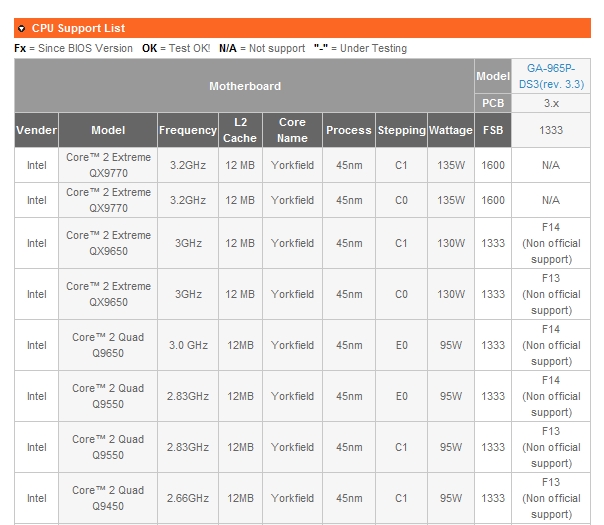
Task: Click the 45nm process cell in Q9650 row
Action: pyautogui.click(x=349, y=345)
